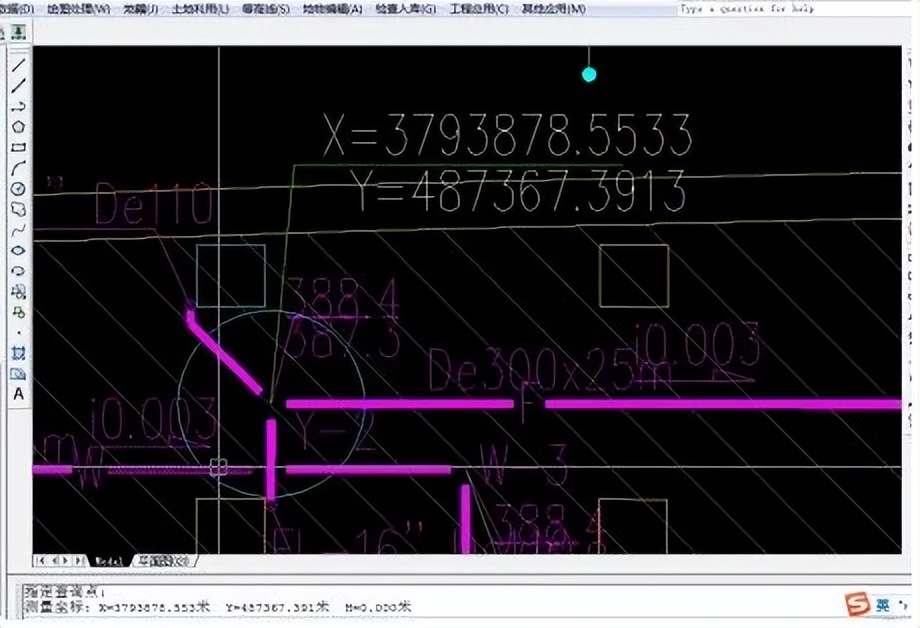Open the Sogou input method icon
This screenshot has width=920, height=628.
point(857,604)
